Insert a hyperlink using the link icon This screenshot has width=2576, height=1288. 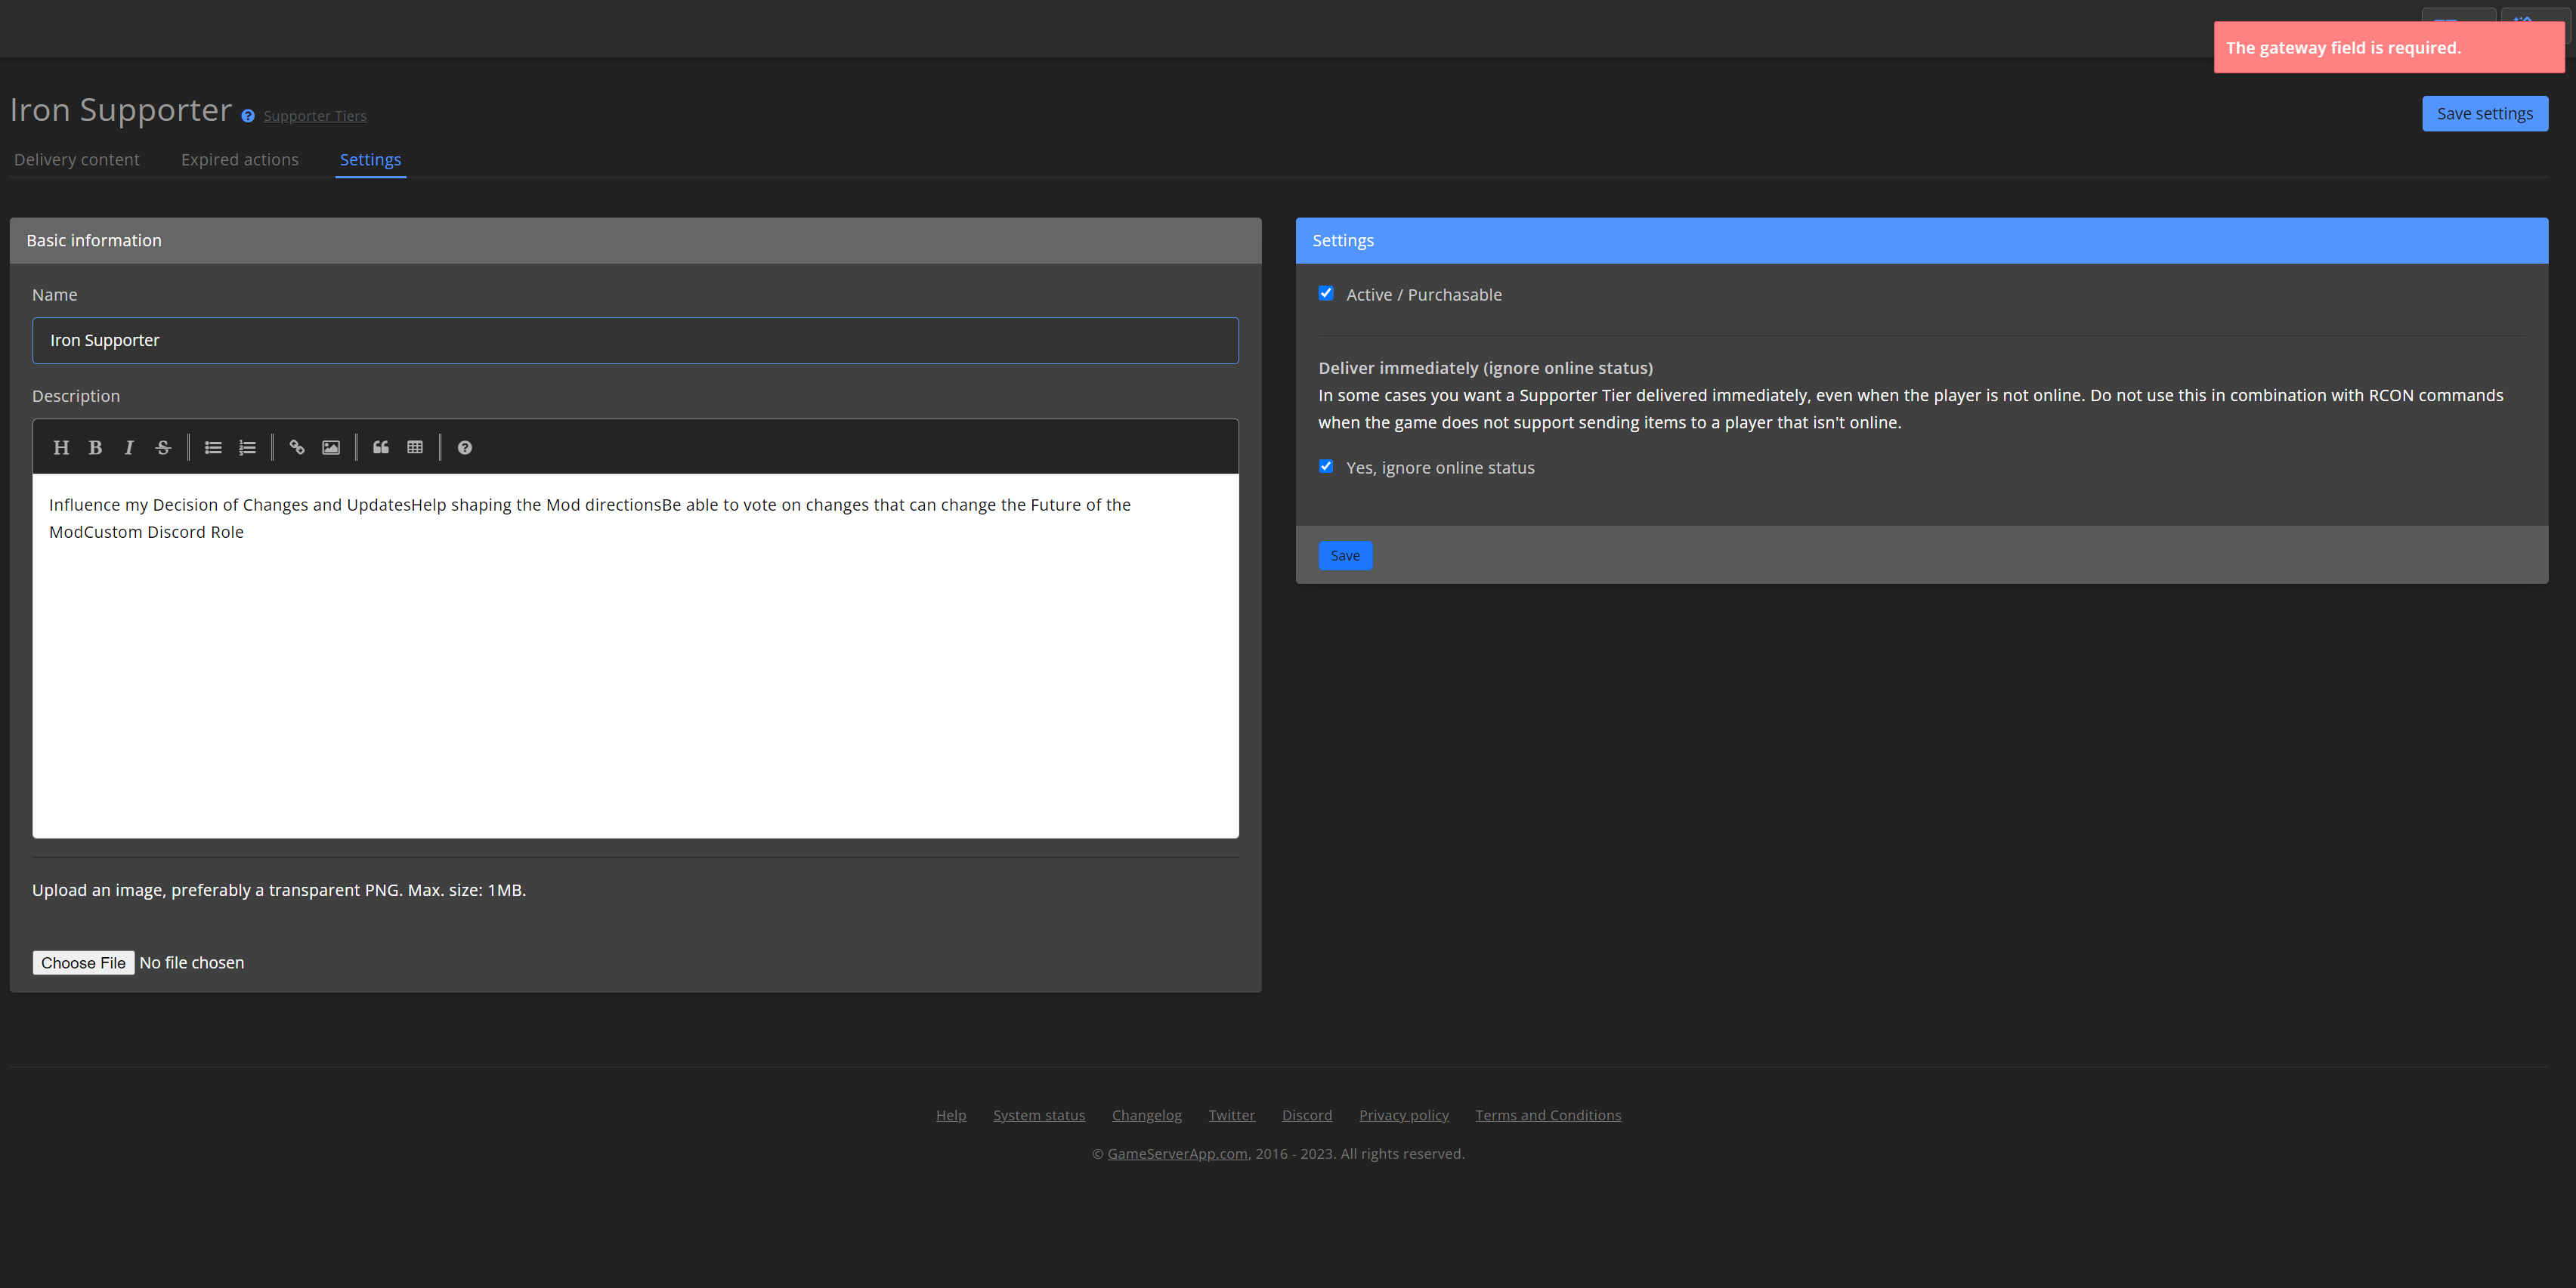pyautogui.click(x=296, y=447)
